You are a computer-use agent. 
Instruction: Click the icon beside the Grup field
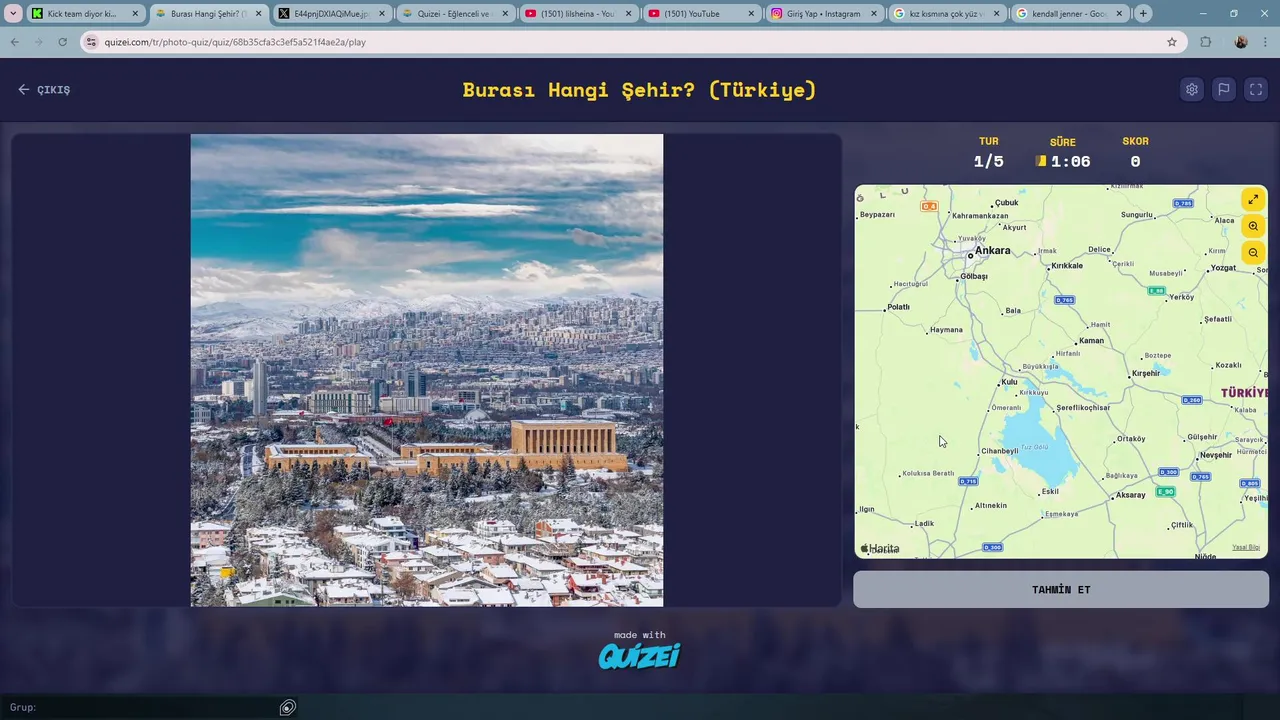click(x=288, y=707)
